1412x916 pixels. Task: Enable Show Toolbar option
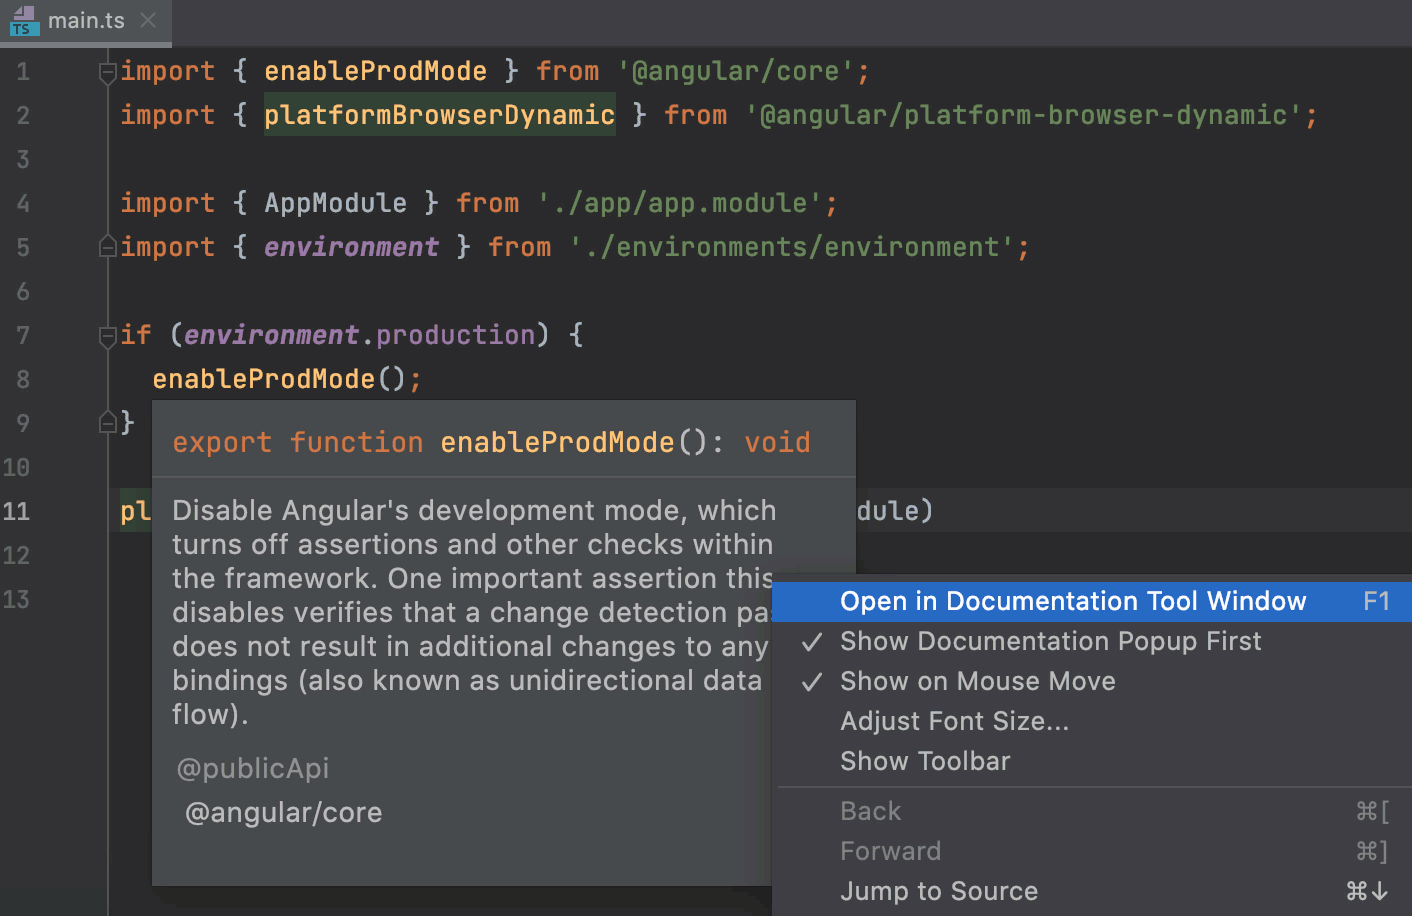[925, 761]
